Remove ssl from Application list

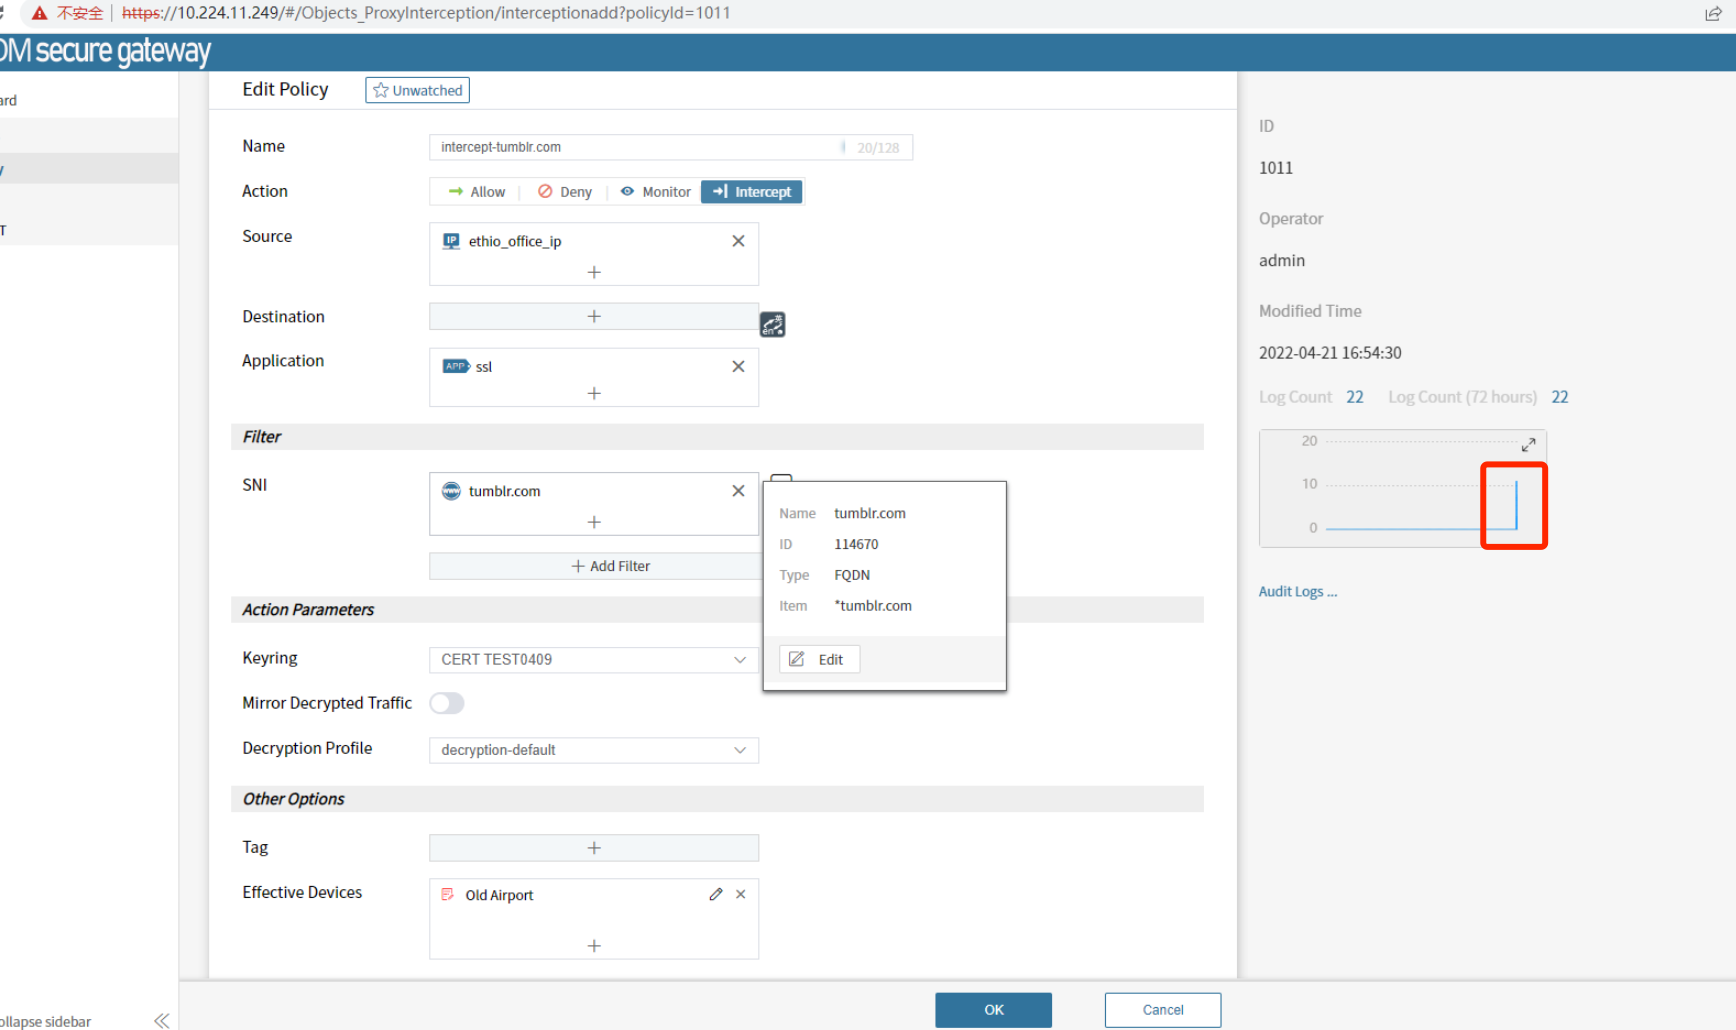(x=738, y=367)
